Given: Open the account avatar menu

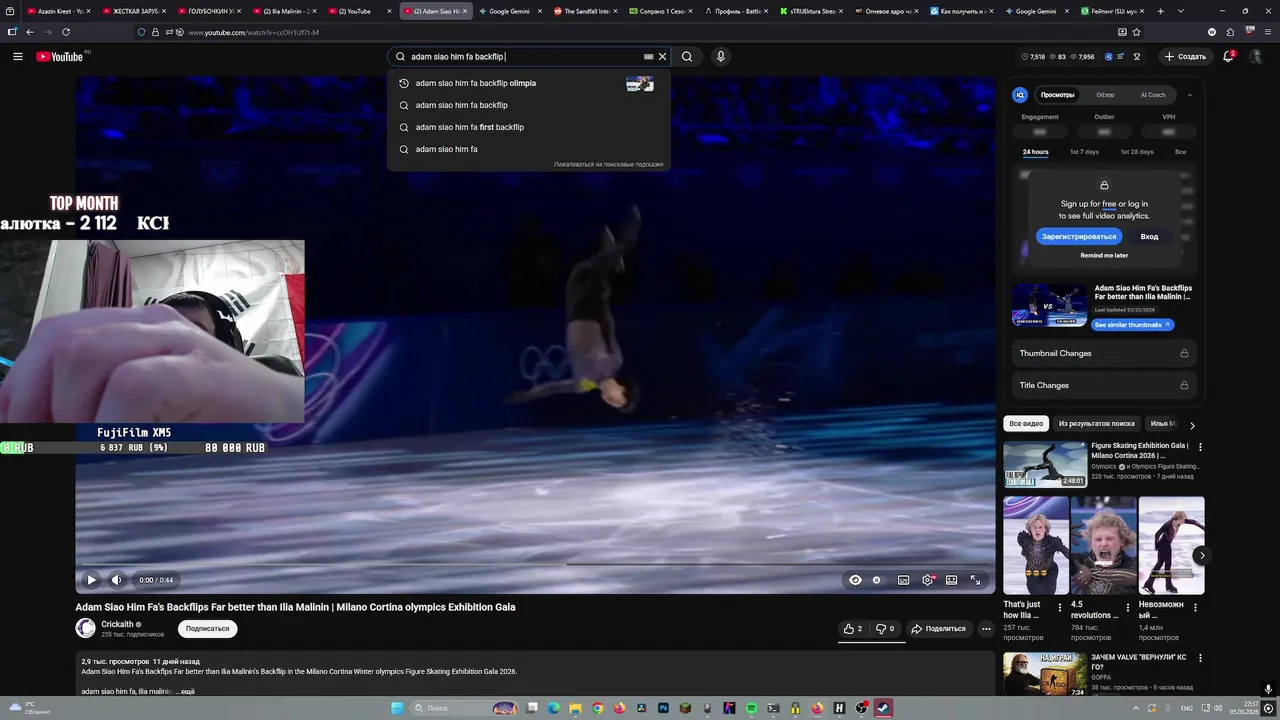Looking at the screenshot, I should click(x=1258, y=57).
